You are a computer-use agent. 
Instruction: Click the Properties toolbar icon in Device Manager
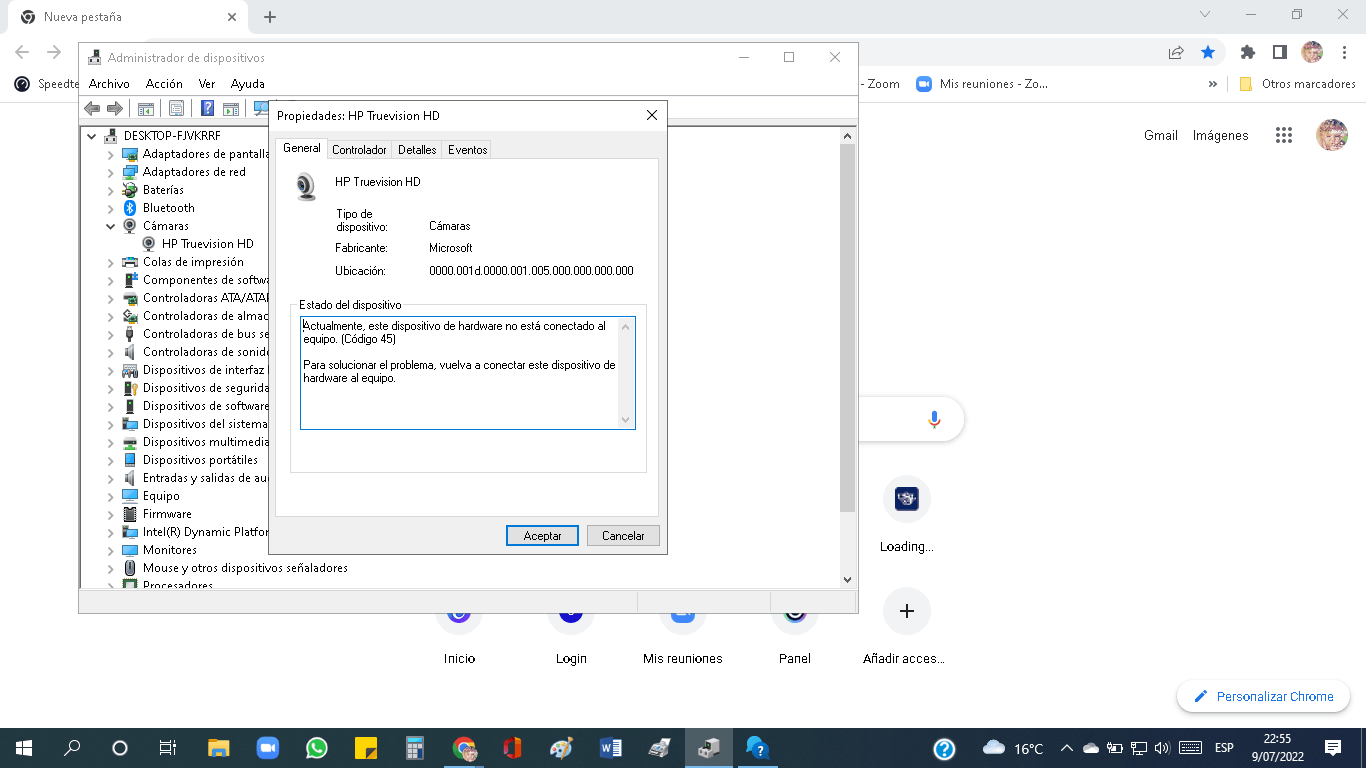coord(177,108)
